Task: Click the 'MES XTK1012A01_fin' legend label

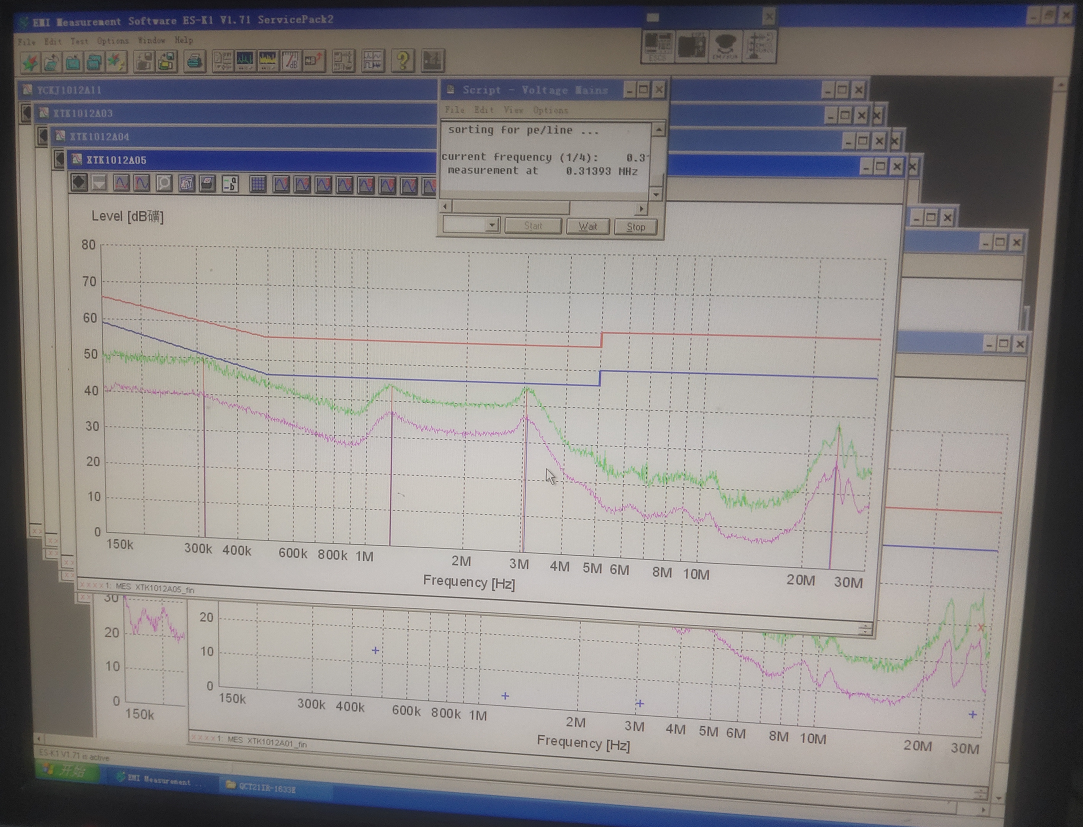Action: [x=267, y=741]
